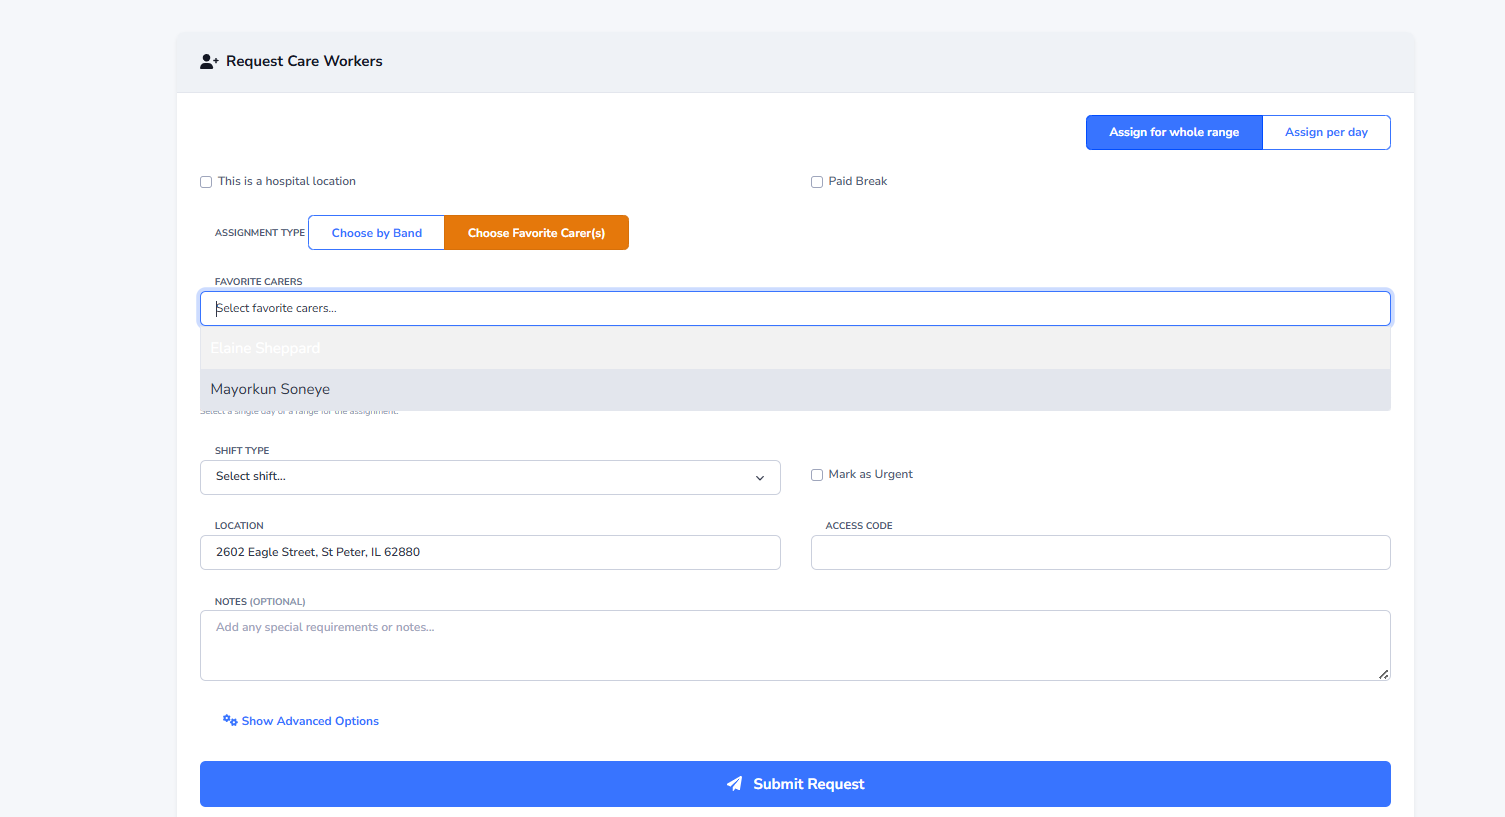Enable the Paid Break checkbox
Screen dimensions: 1505x817
click(817, 182)
